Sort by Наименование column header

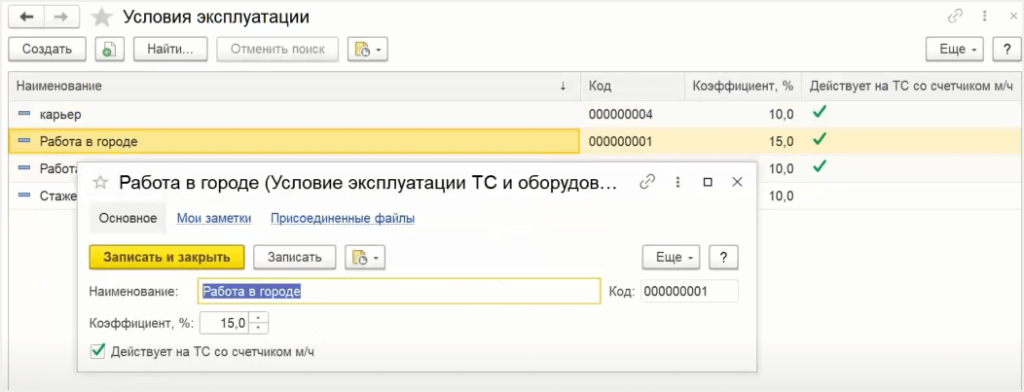coord(295,86)
